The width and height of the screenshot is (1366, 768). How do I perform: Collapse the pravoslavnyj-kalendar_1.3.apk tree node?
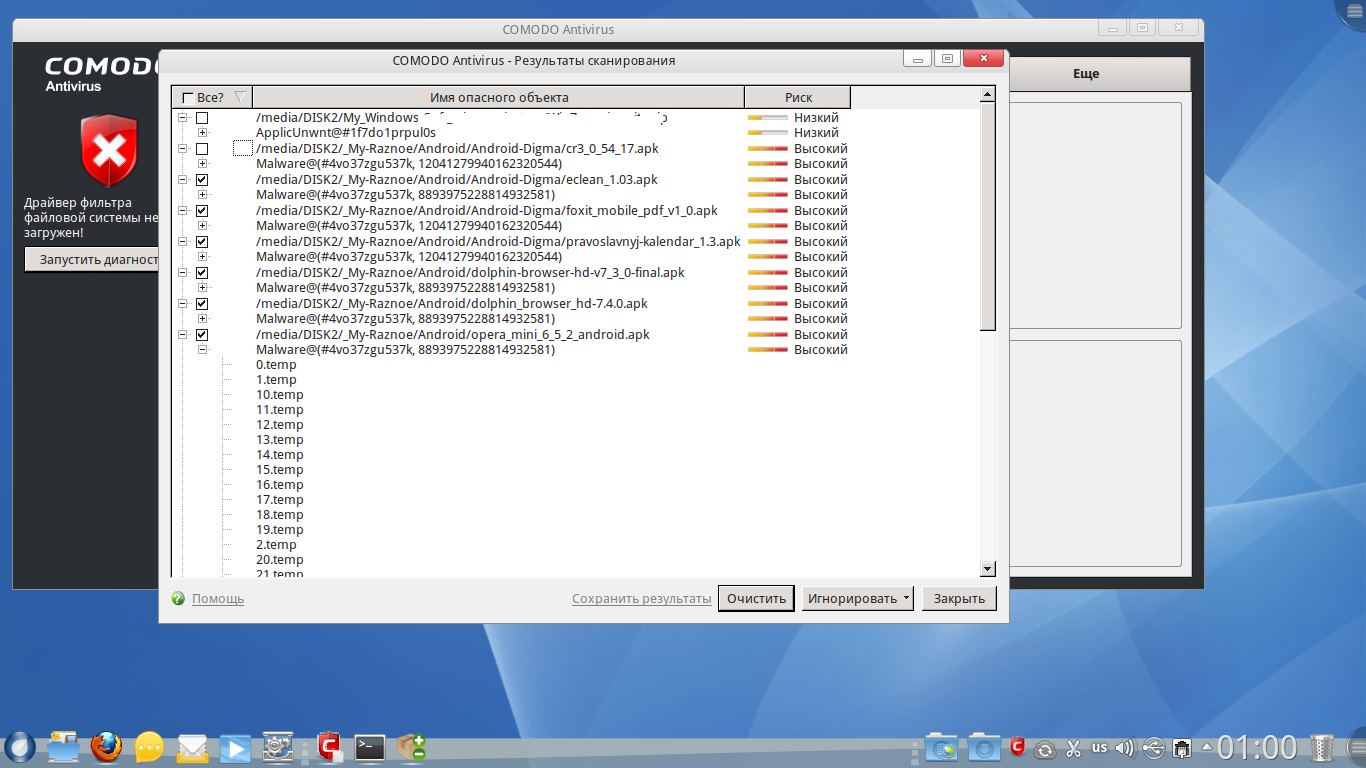(x=182, y=242)
